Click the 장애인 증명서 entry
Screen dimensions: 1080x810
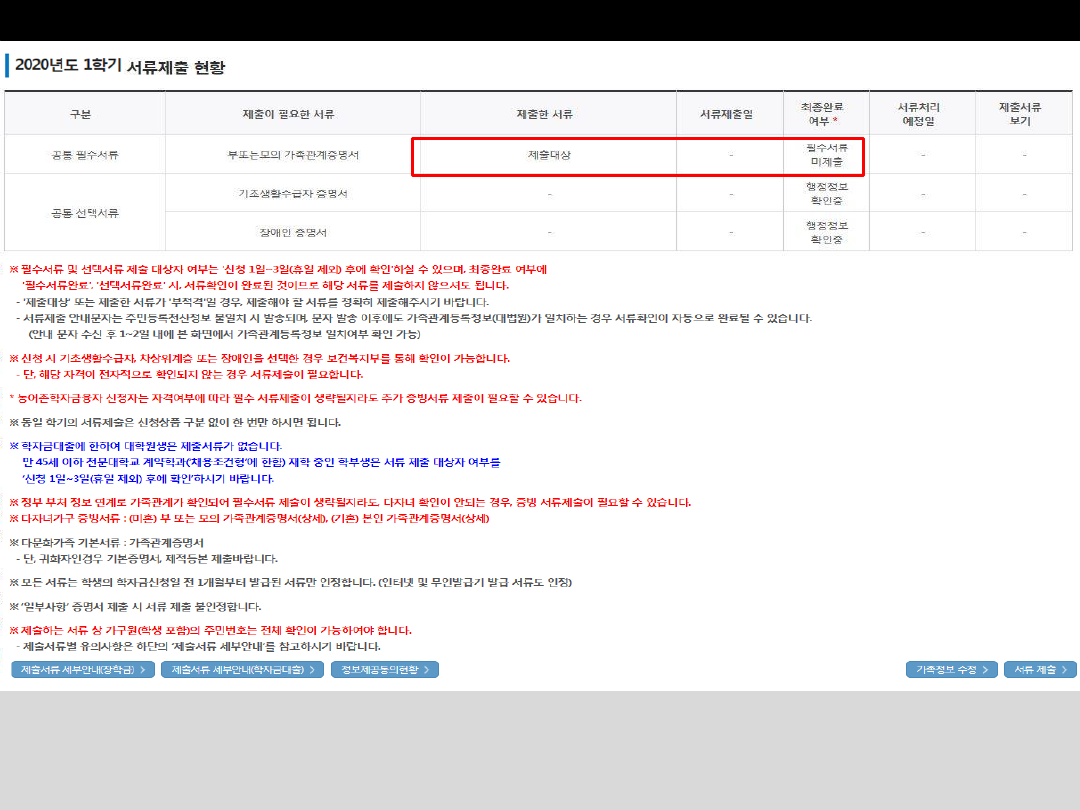[x=293, y=232]
